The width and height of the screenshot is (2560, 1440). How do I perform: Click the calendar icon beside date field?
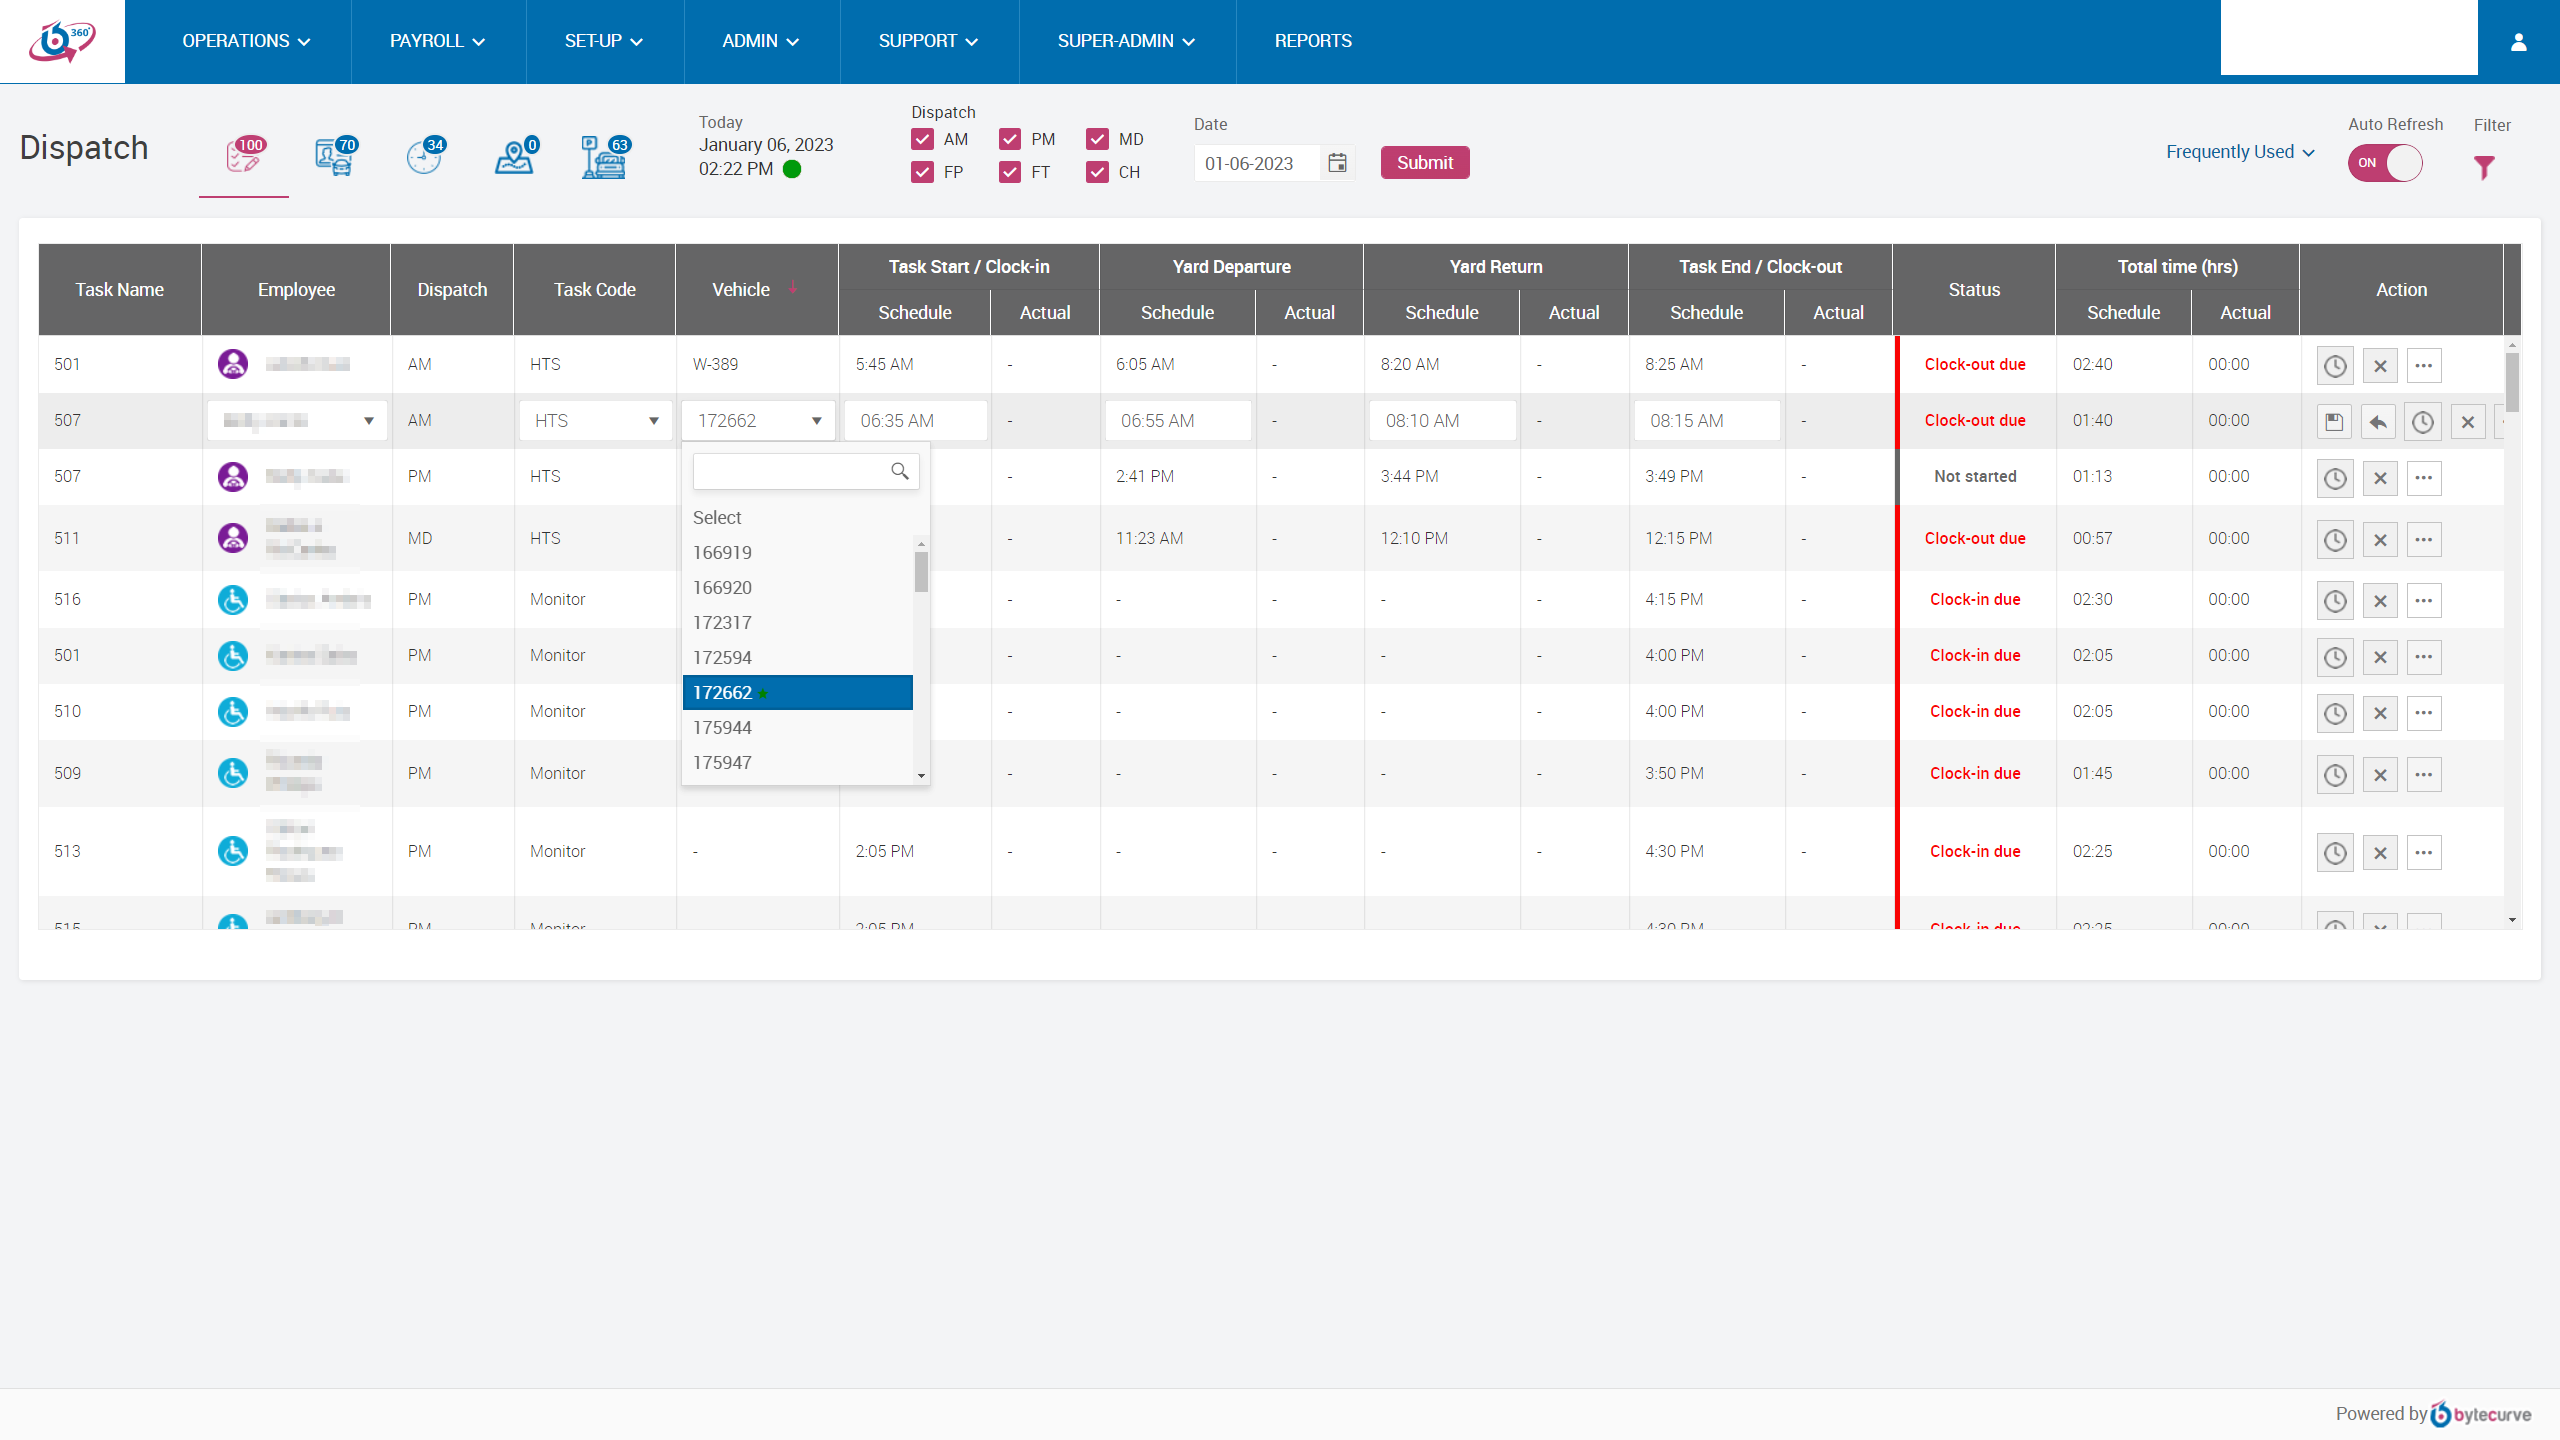[x=1337, y=163]
